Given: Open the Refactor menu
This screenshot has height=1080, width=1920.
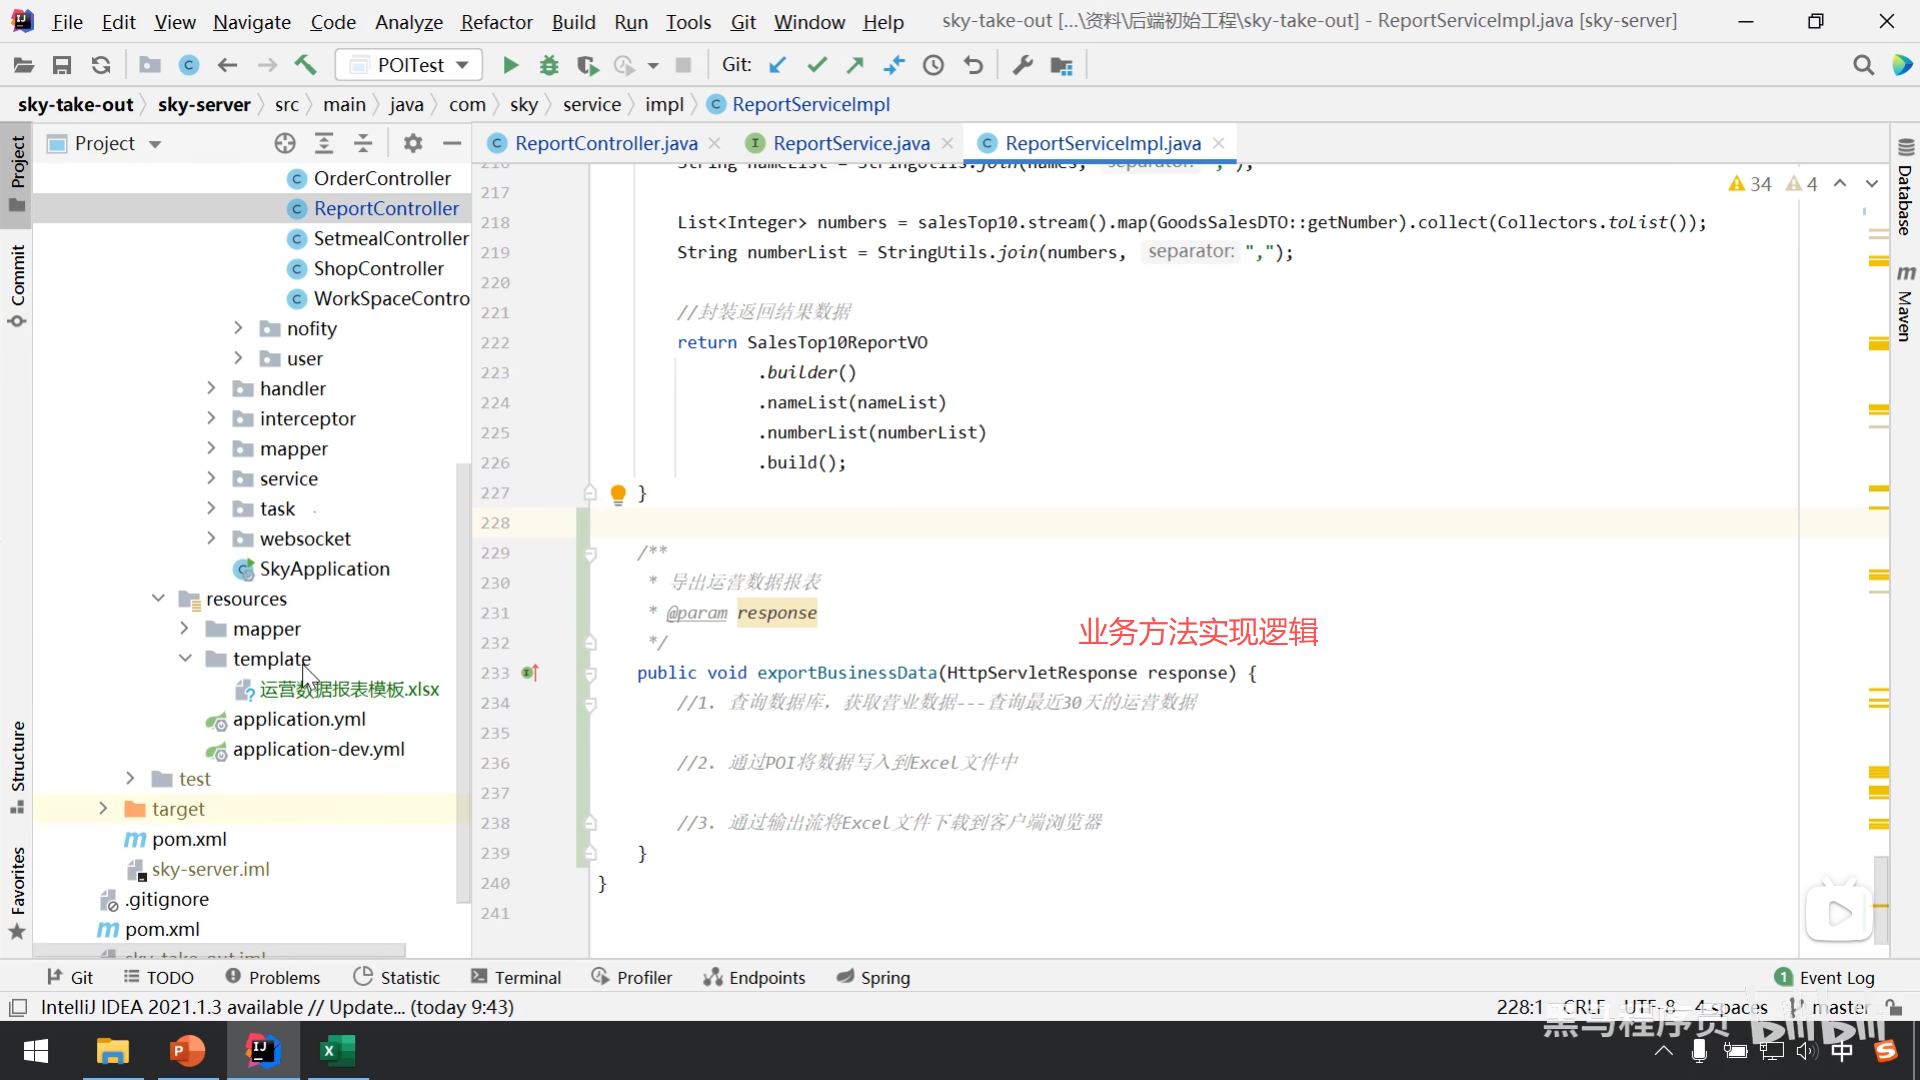Looking at the screenshot, I should [496, 21].
